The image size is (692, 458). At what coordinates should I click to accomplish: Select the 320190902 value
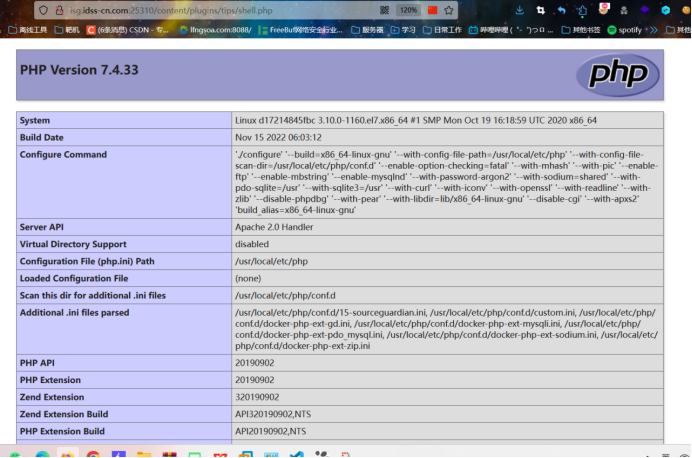(257, 397)
